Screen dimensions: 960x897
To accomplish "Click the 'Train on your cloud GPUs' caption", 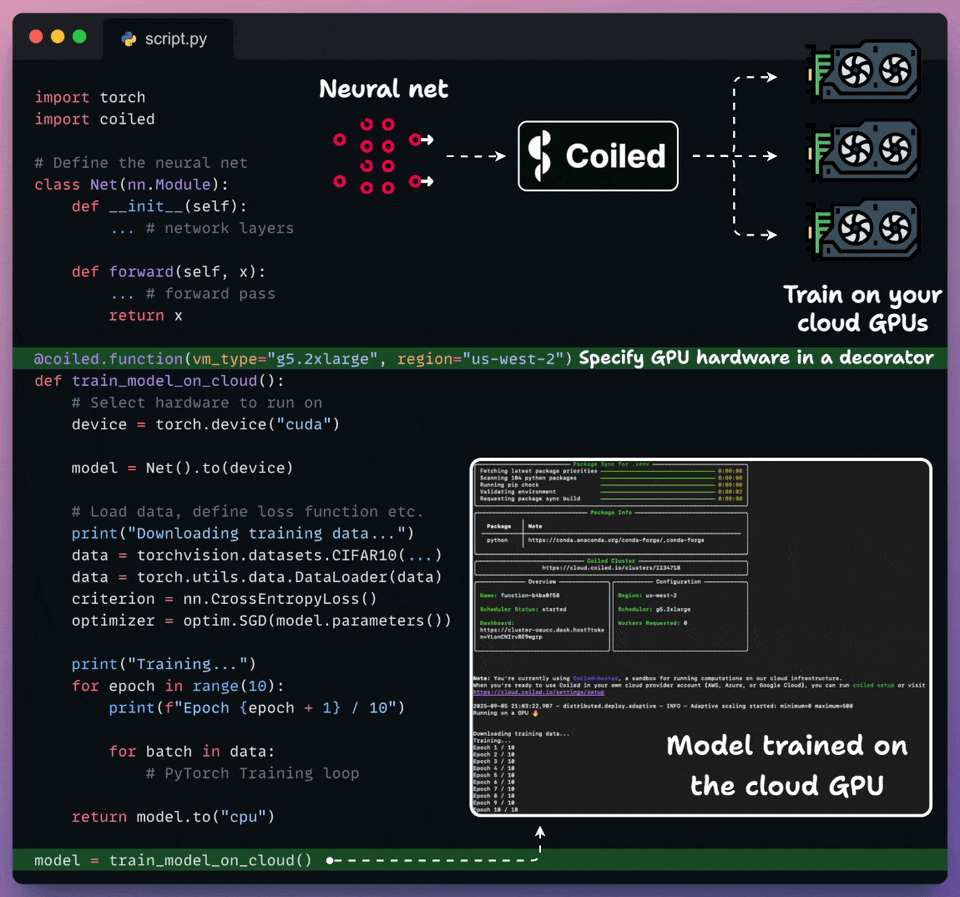I will pos(863,309).
